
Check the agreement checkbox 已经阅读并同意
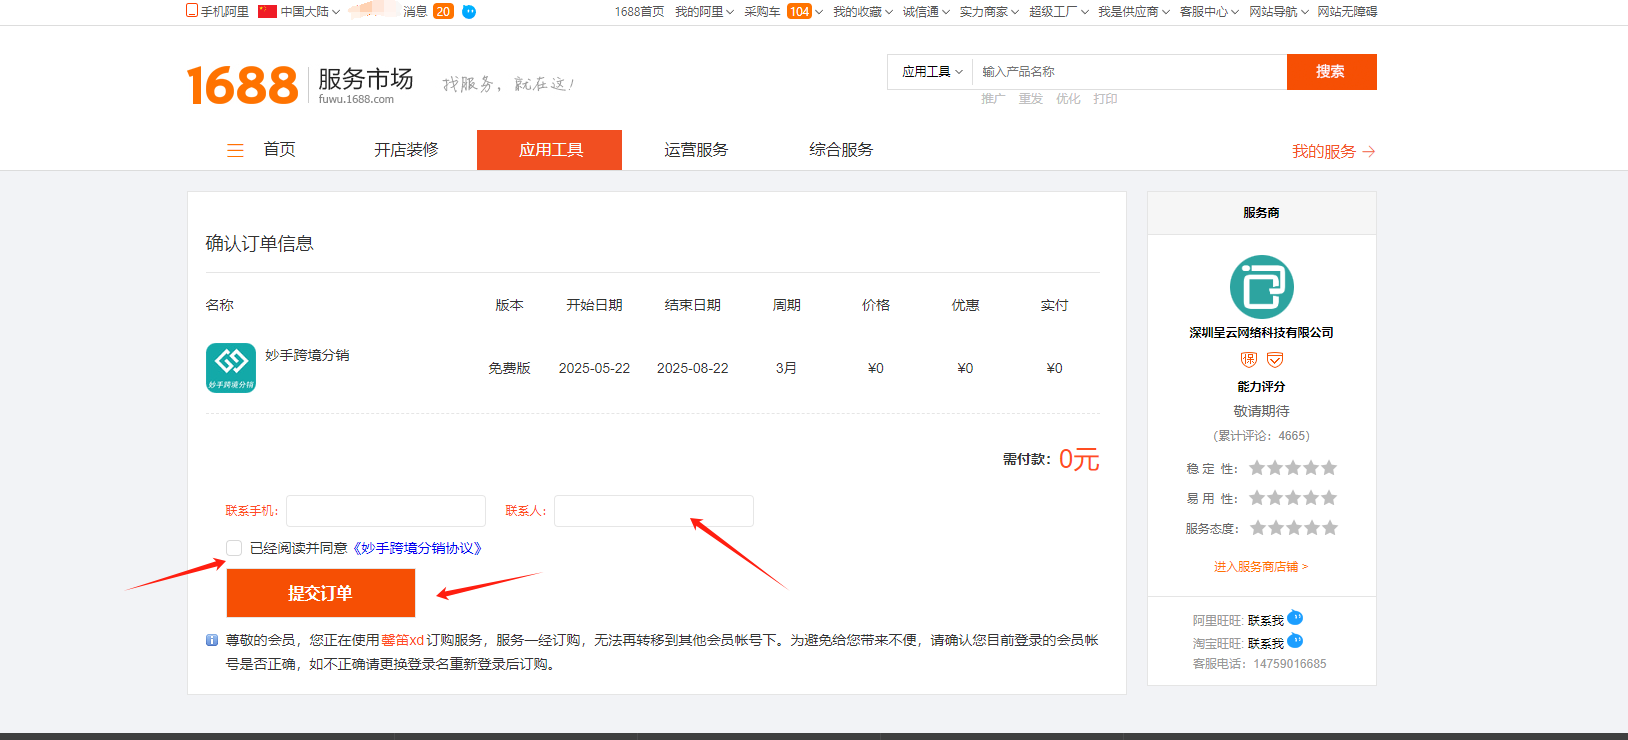coord(234,548)
